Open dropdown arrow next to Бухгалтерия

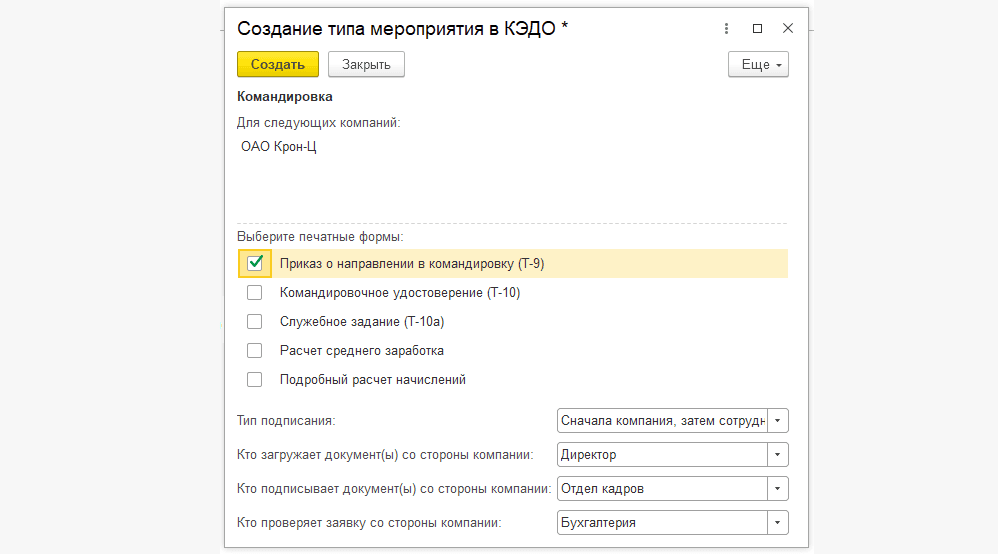click(x=778, y=523)
